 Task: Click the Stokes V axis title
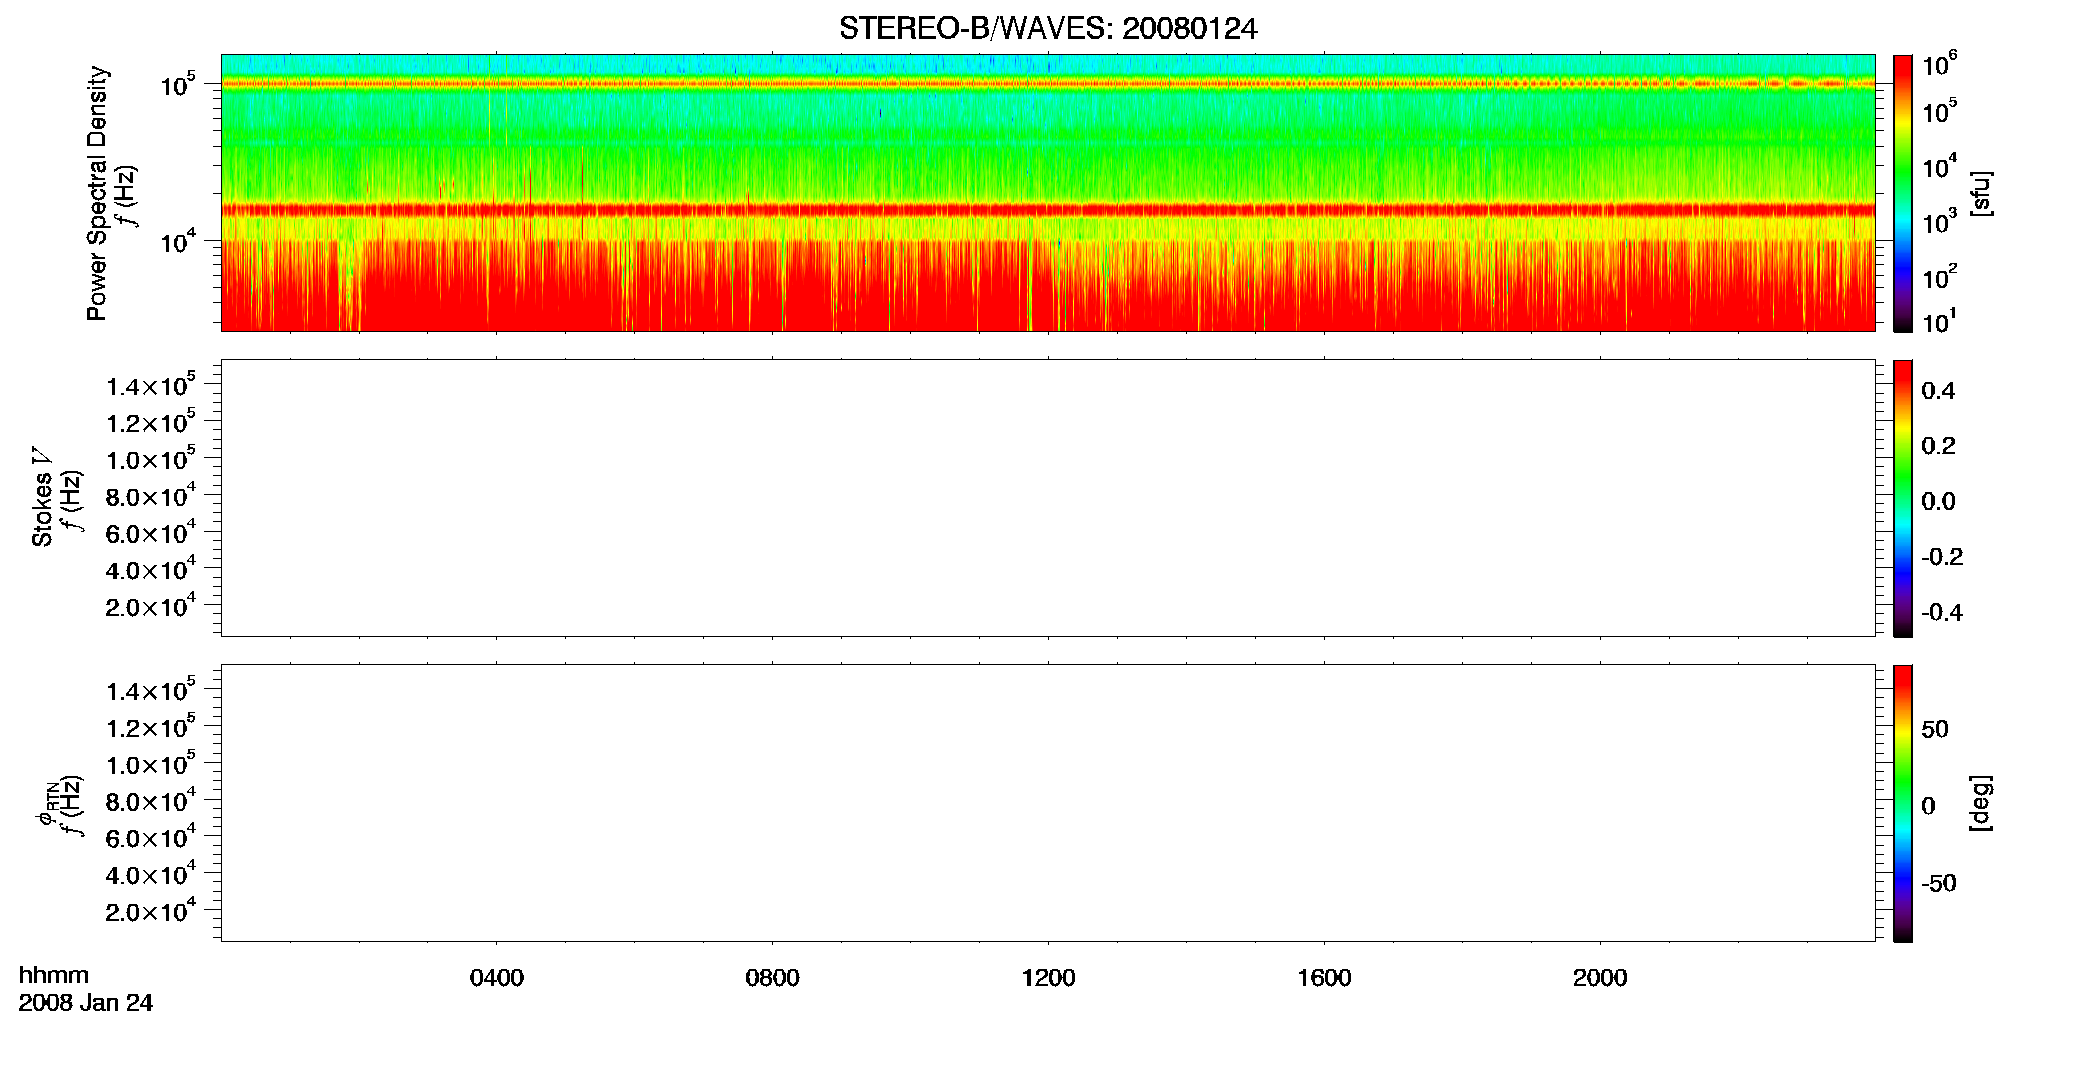pyautogui.click(x=42, y=497)
